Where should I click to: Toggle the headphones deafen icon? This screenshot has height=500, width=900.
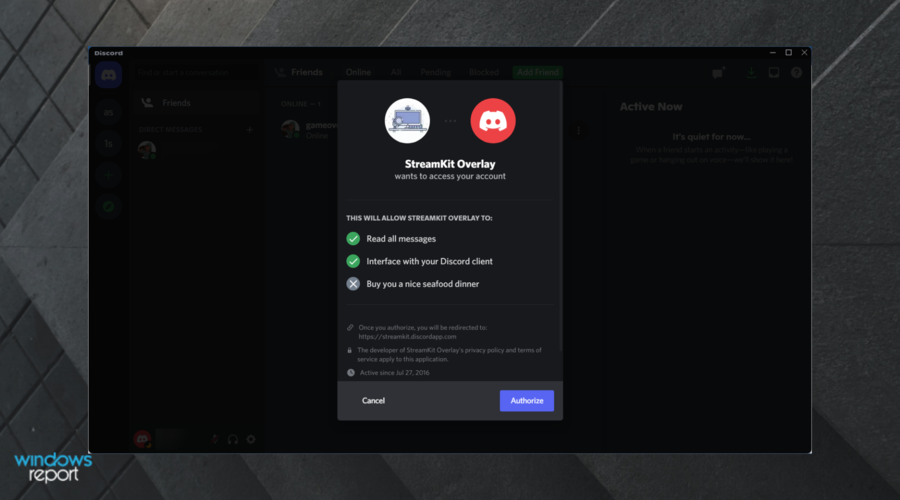point(232,440)
